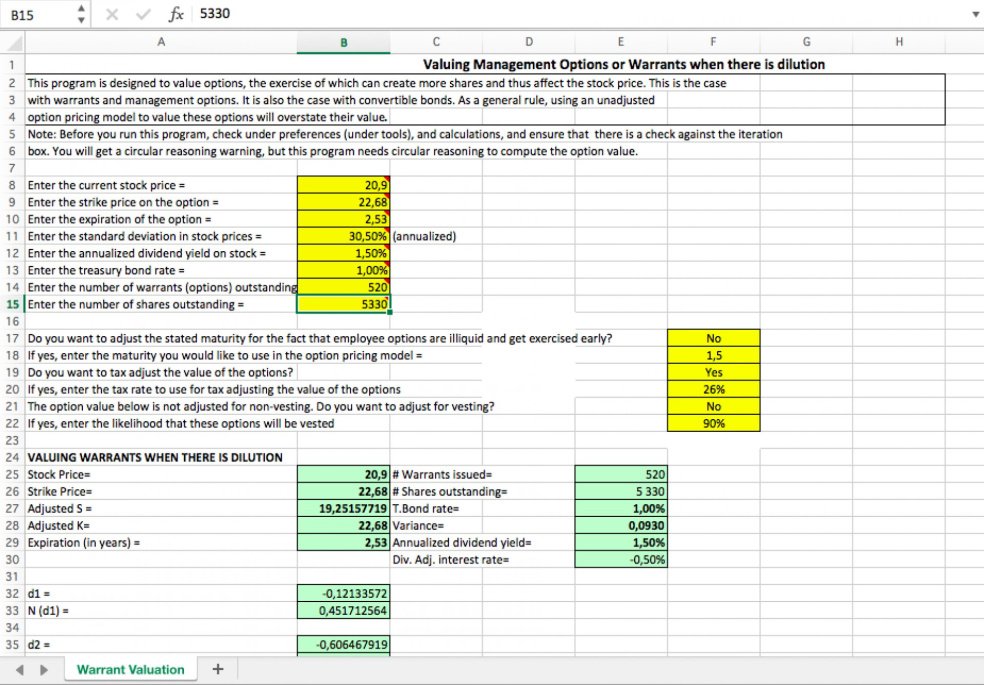Select the column B header
This screenshot has width=984, height=685.
[344, 43]
